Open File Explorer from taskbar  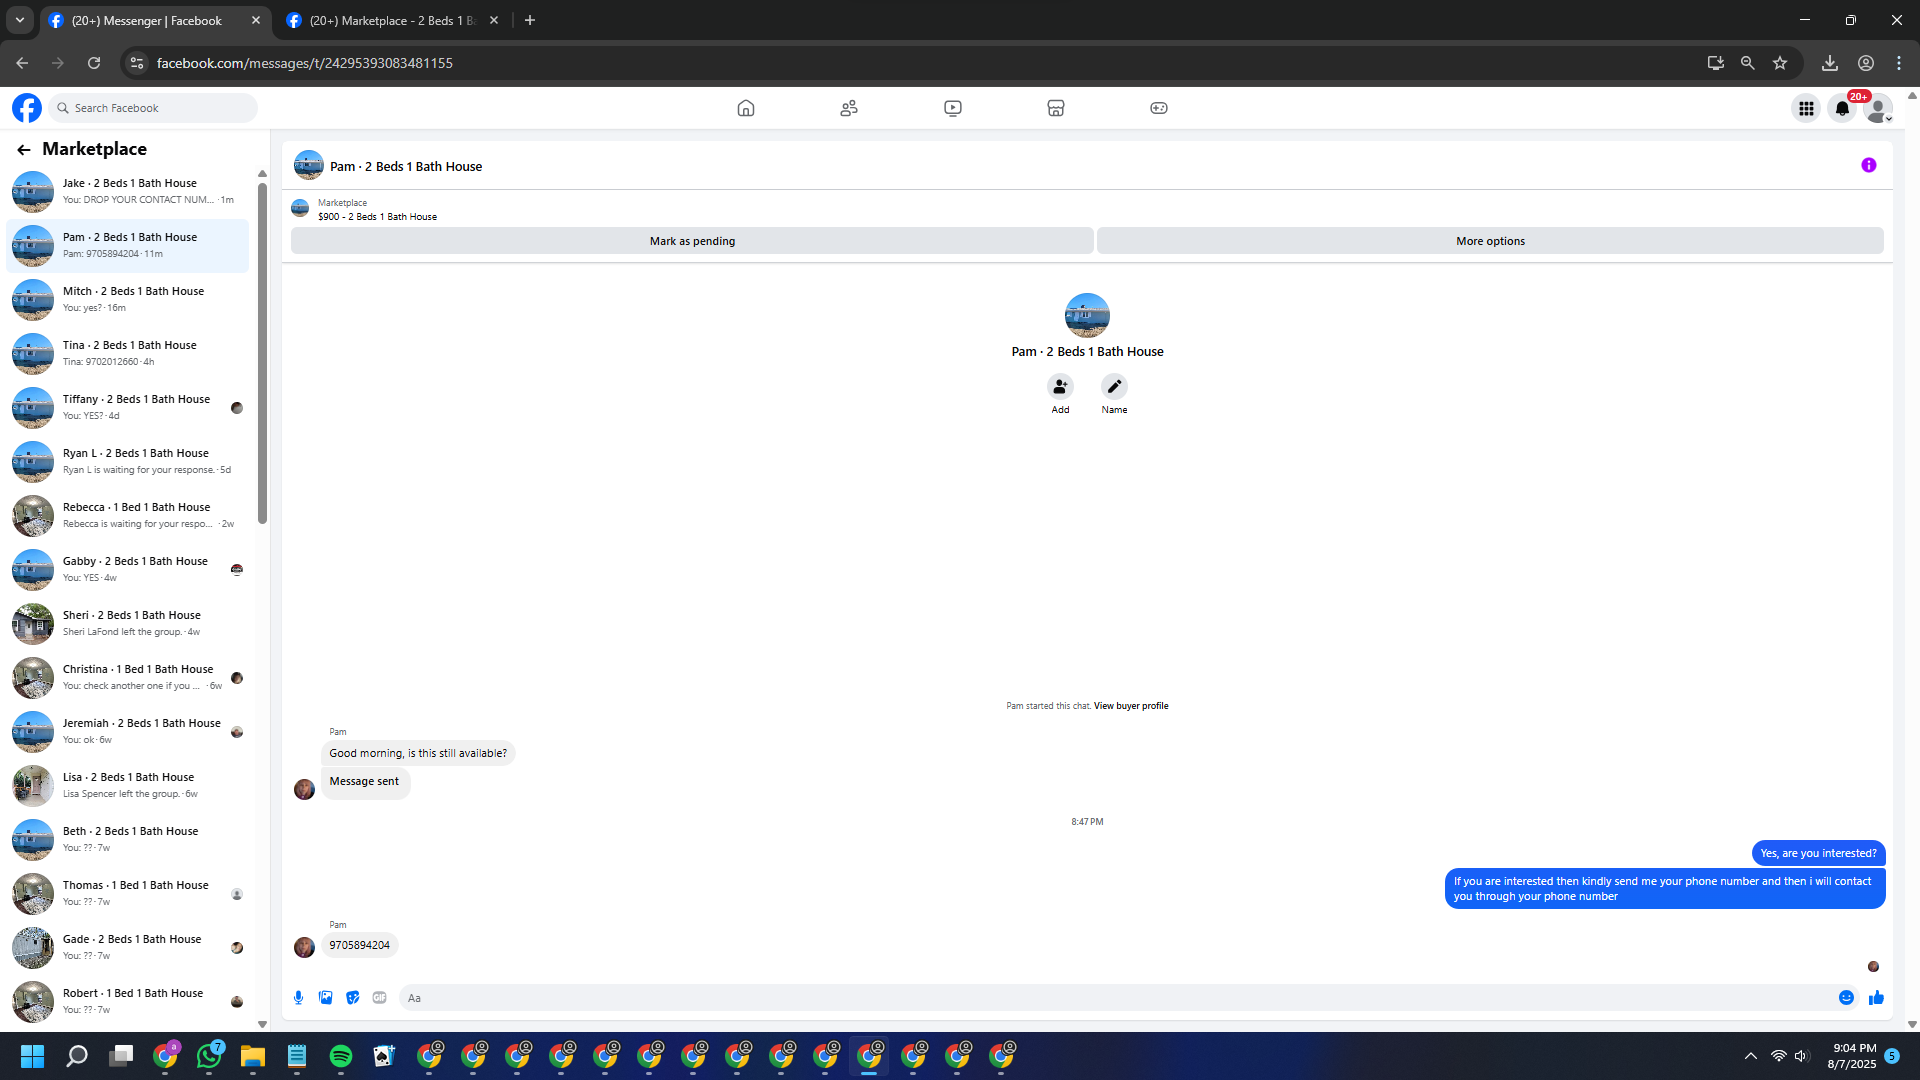[x=253, y=1056]
